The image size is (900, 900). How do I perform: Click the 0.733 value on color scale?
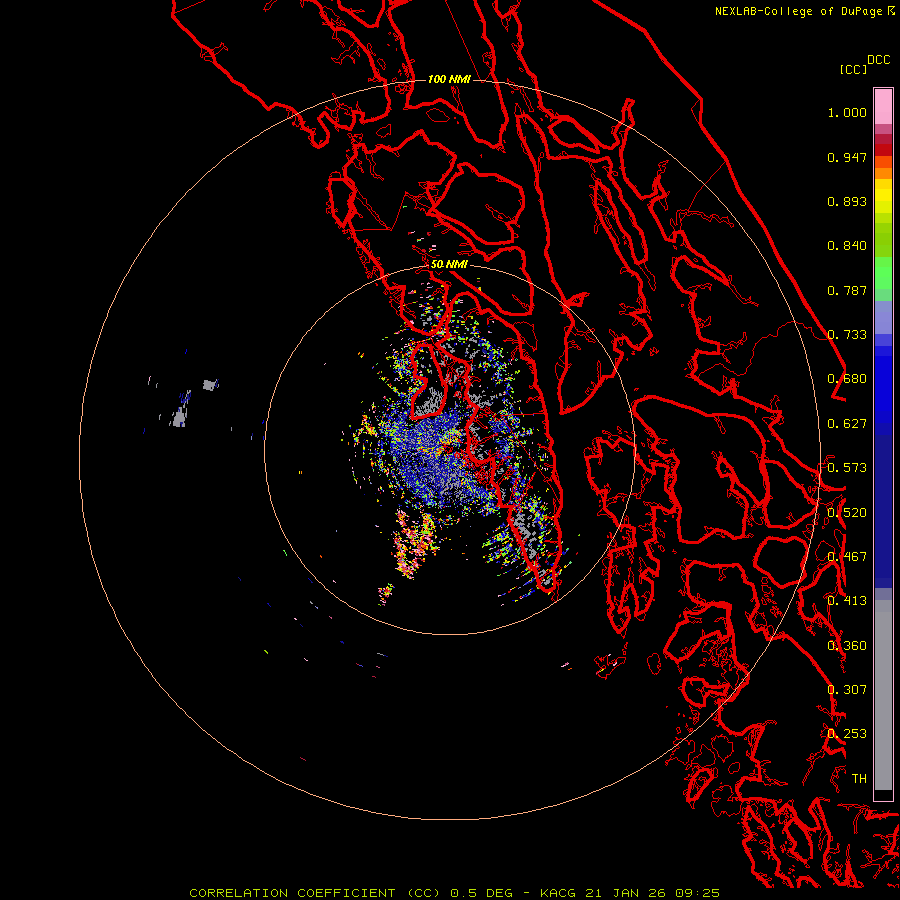[x=847, y=335]
